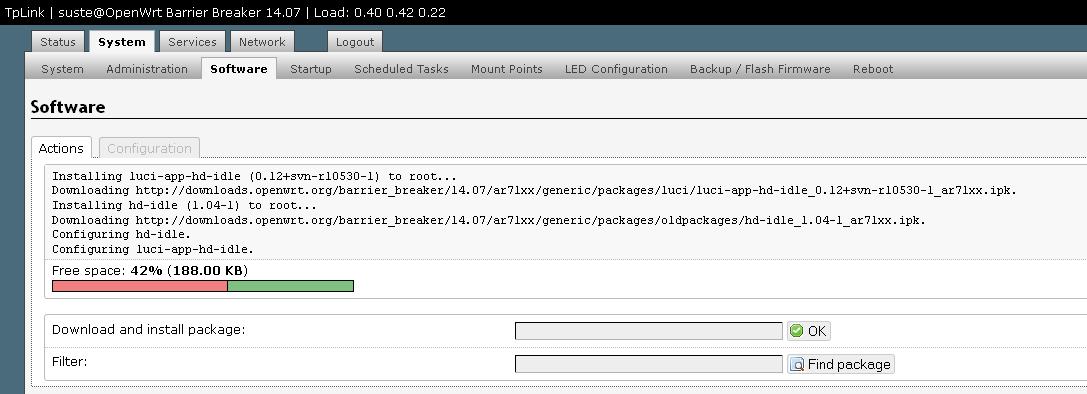Screen dimensions: 1087x394
Task: Click the green free space bar segment
Action: [290, 286]
